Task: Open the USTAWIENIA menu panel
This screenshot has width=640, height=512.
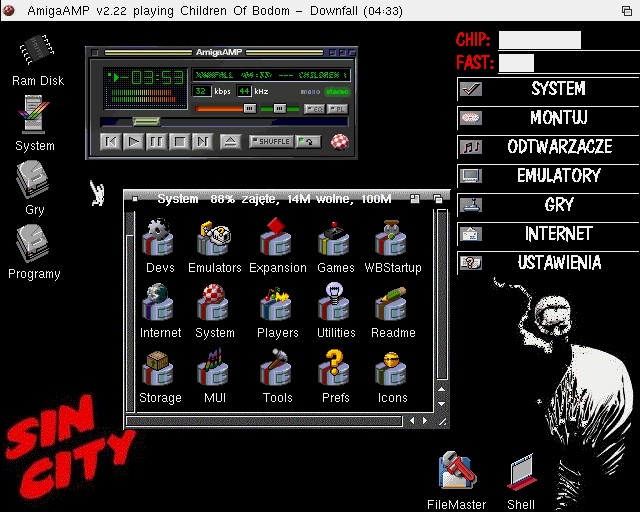Action: 548,263
